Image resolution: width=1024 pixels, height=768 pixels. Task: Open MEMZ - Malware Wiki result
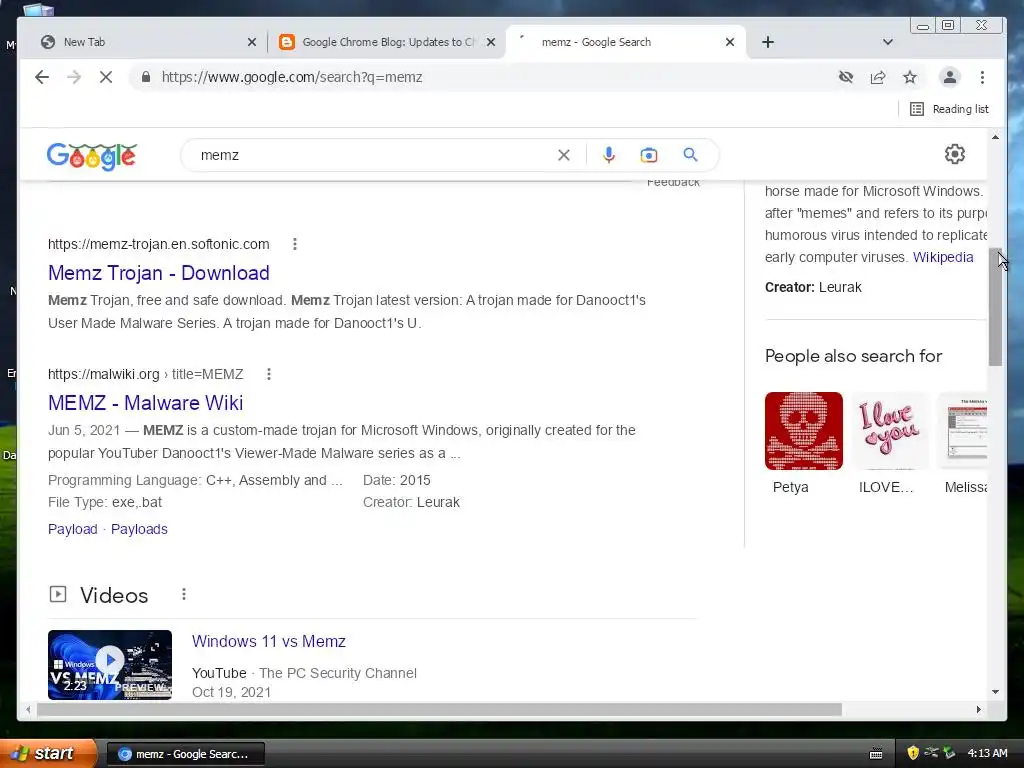pos(146,403)
